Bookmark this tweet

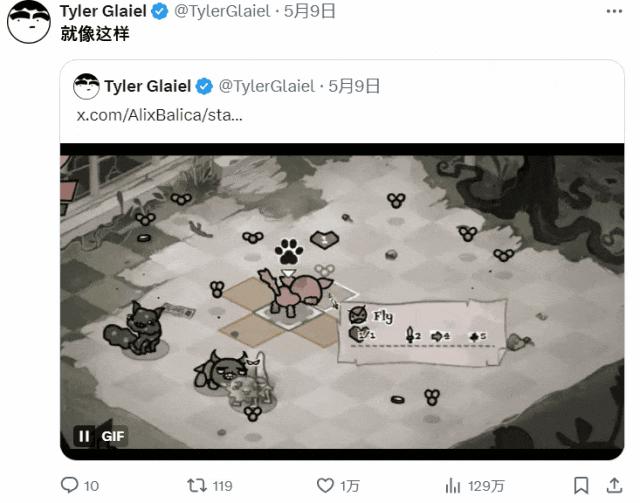coord(581,485)
